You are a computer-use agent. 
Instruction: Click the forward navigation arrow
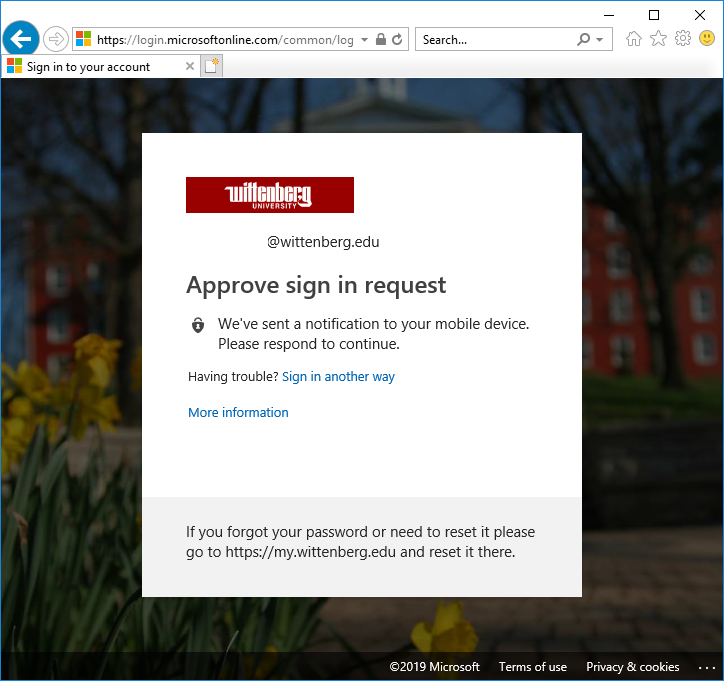click(x=55, y=39)
